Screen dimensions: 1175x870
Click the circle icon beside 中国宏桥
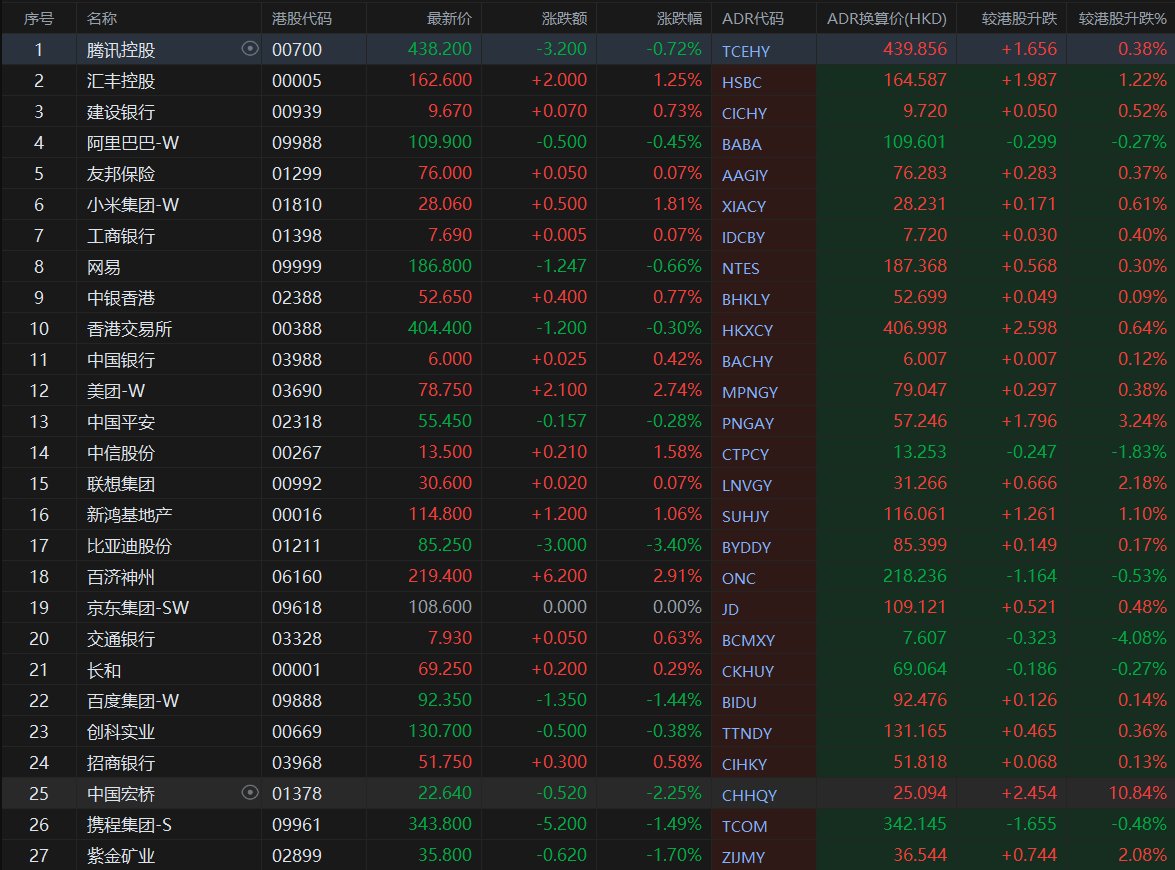250,792
